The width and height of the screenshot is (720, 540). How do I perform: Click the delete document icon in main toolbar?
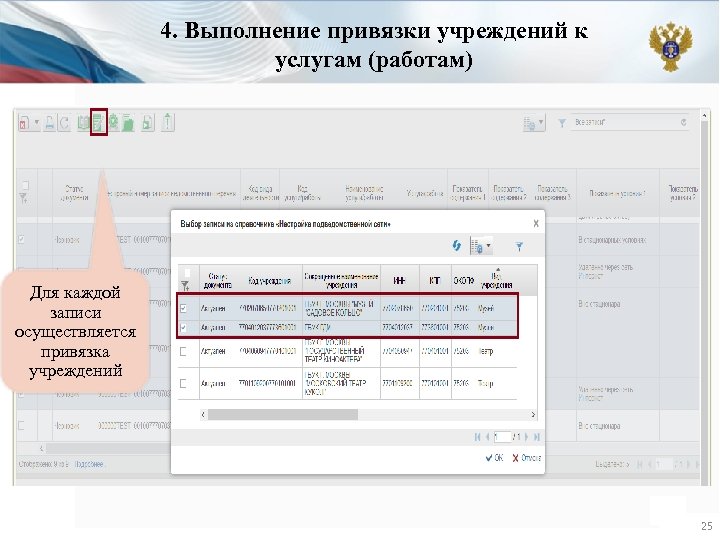(24, 123)
